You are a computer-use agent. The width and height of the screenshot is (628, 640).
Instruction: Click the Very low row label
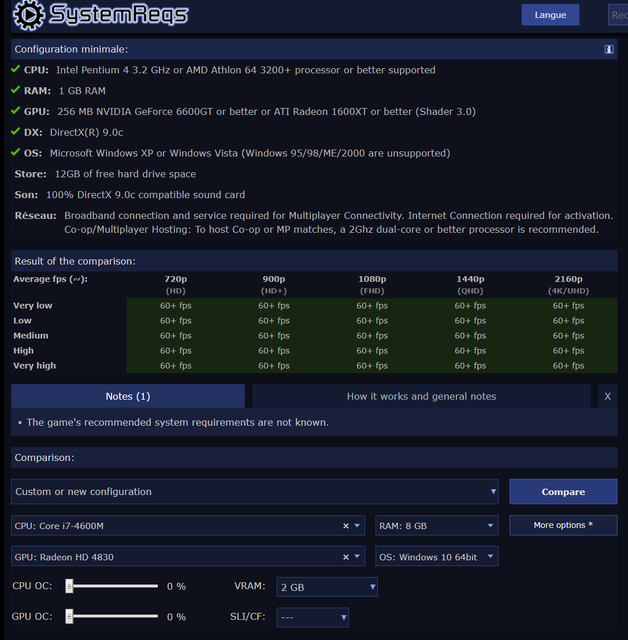pyautogui.click(x=33, y=306)
